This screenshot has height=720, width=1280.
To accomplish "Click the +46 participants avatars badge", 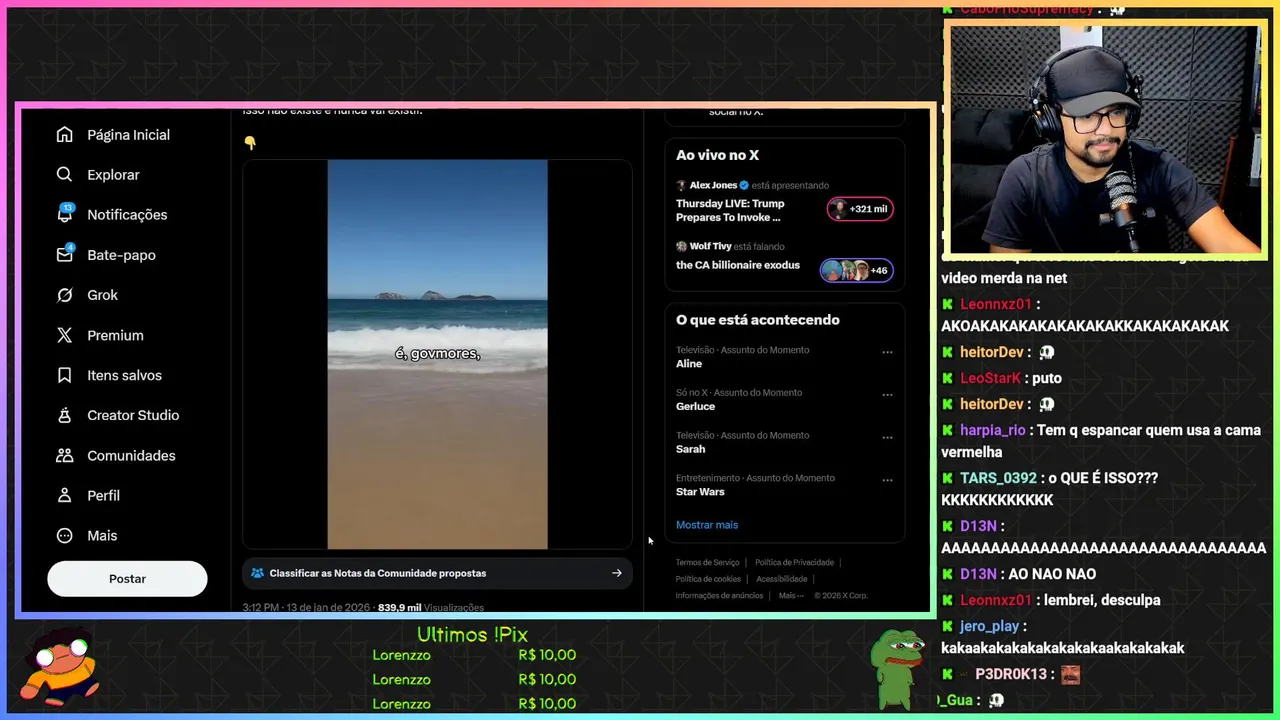I will 857,270.
